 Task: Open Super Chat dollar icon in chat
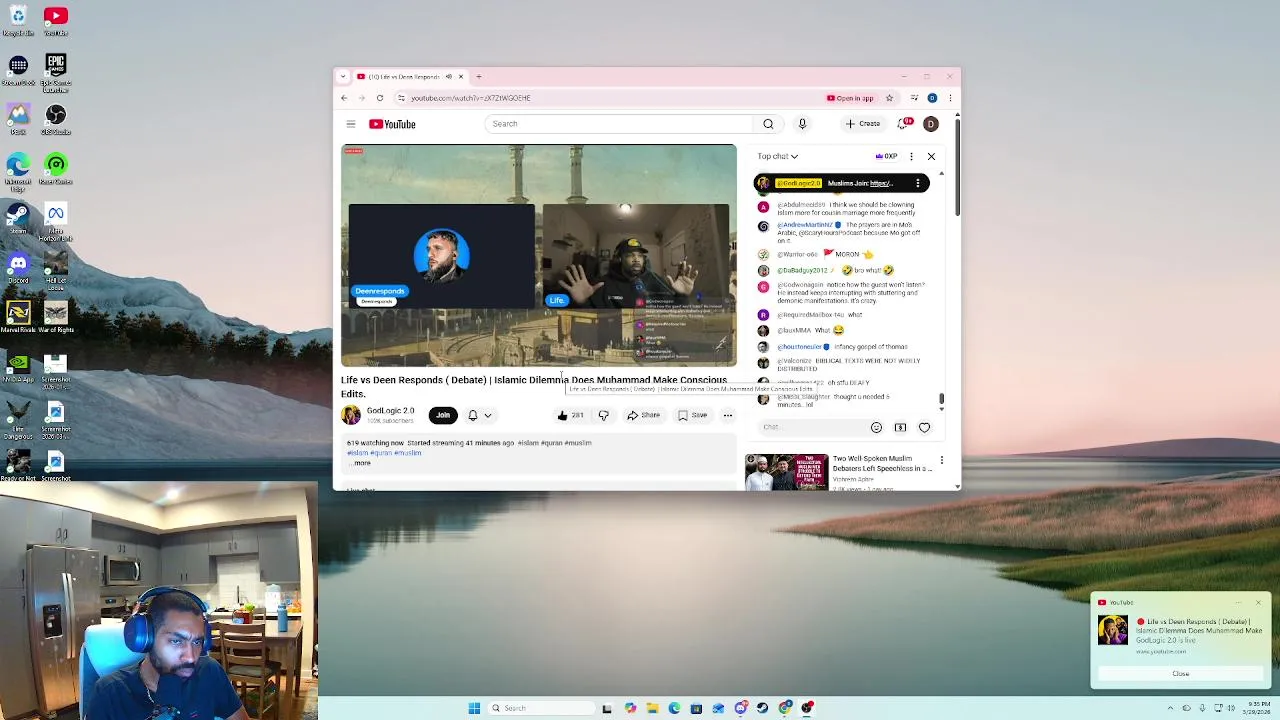pyautogui.click(x=900, y=427)
